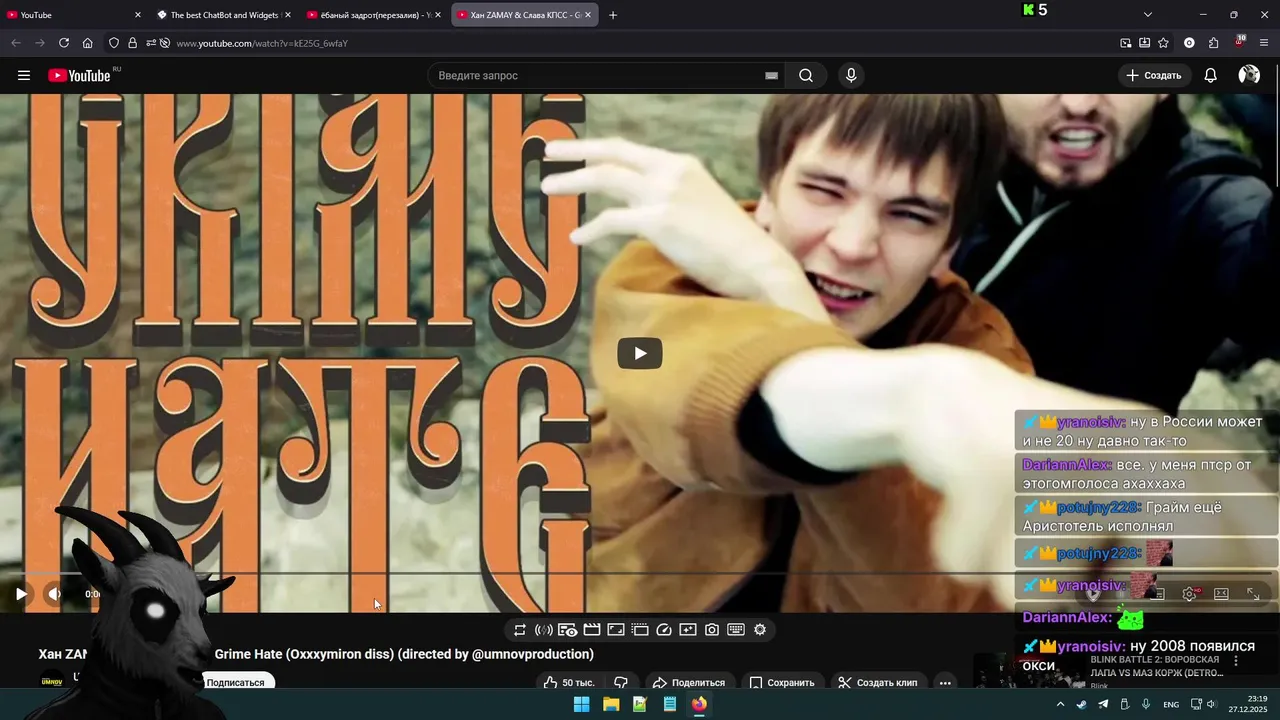Toggle subtitles button in player

click(1158, 594)
